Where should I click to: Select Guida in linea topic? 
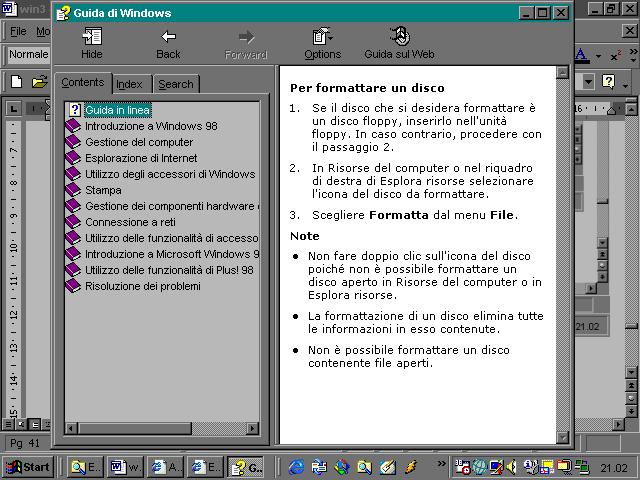pyautogui.click(x=118, y=110)
